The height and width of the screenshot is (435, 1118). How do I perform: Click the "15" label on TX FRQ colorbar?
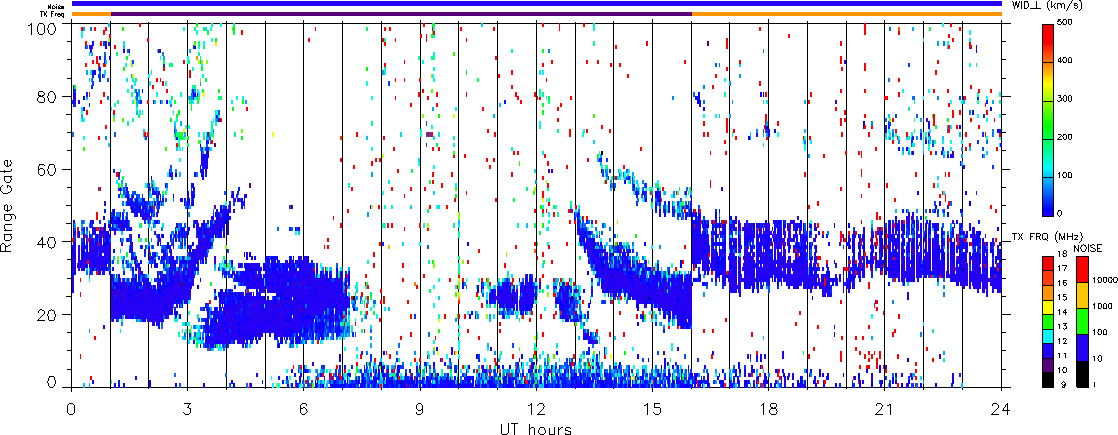click(1062, 297)
